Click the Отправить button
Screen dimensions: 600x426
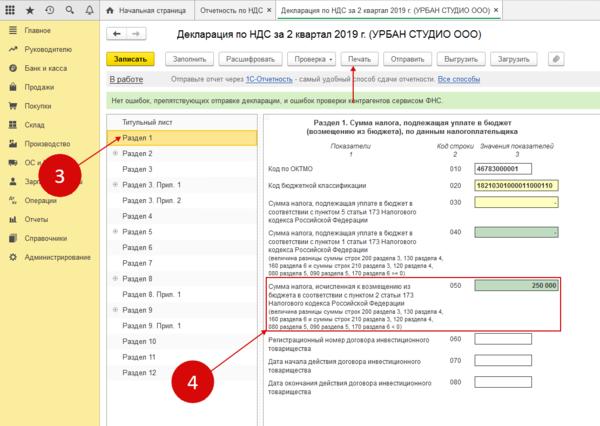[x=408, y=59]
